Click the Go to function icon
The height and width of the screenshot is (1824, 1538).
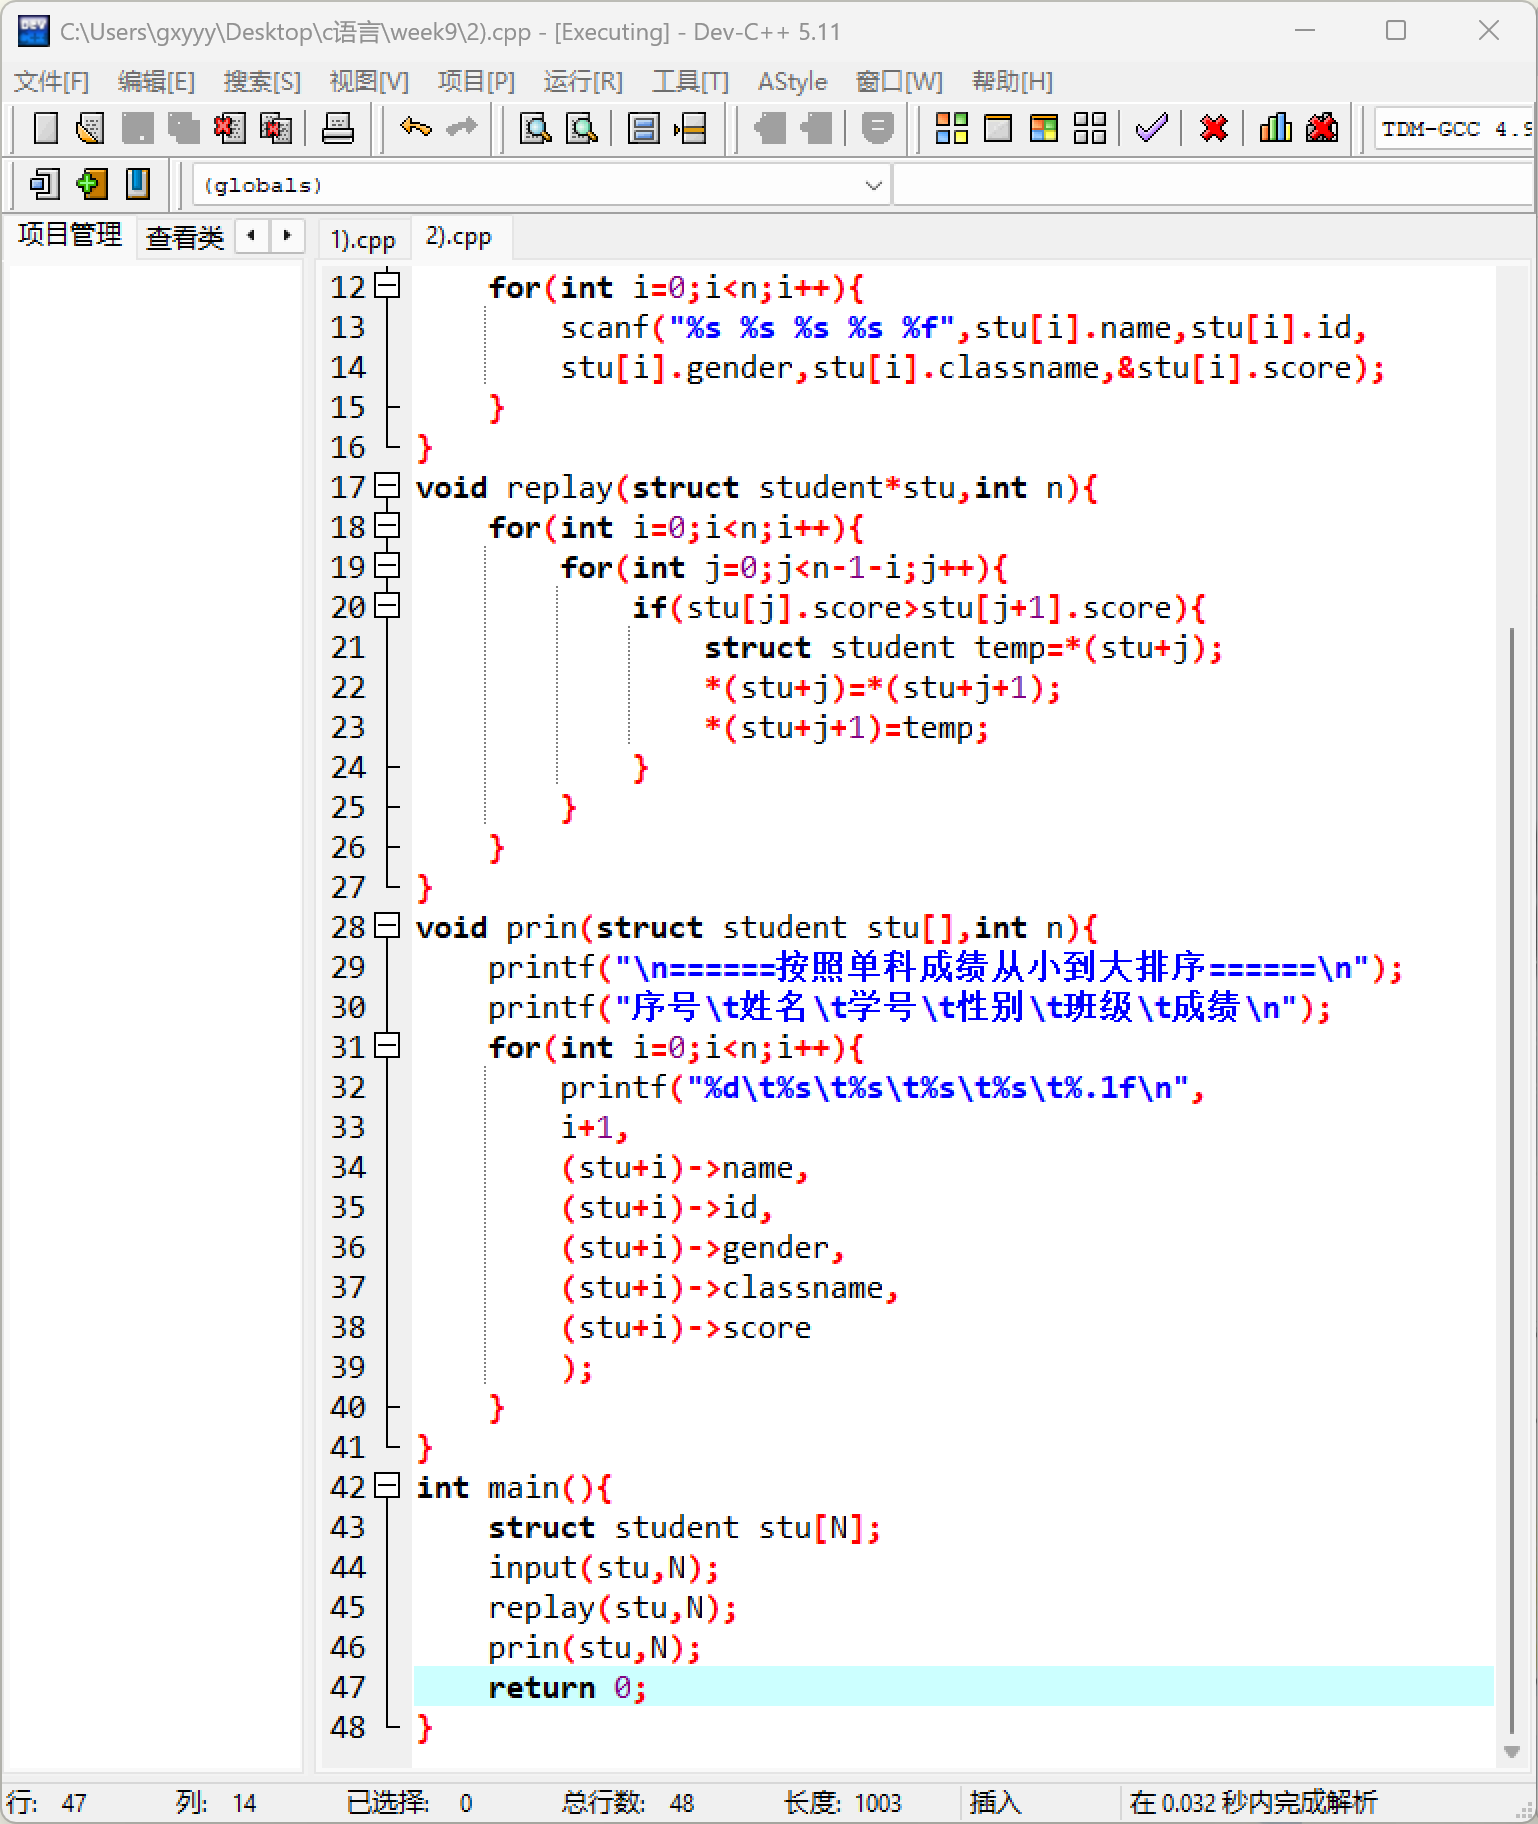tap(643, 128)
